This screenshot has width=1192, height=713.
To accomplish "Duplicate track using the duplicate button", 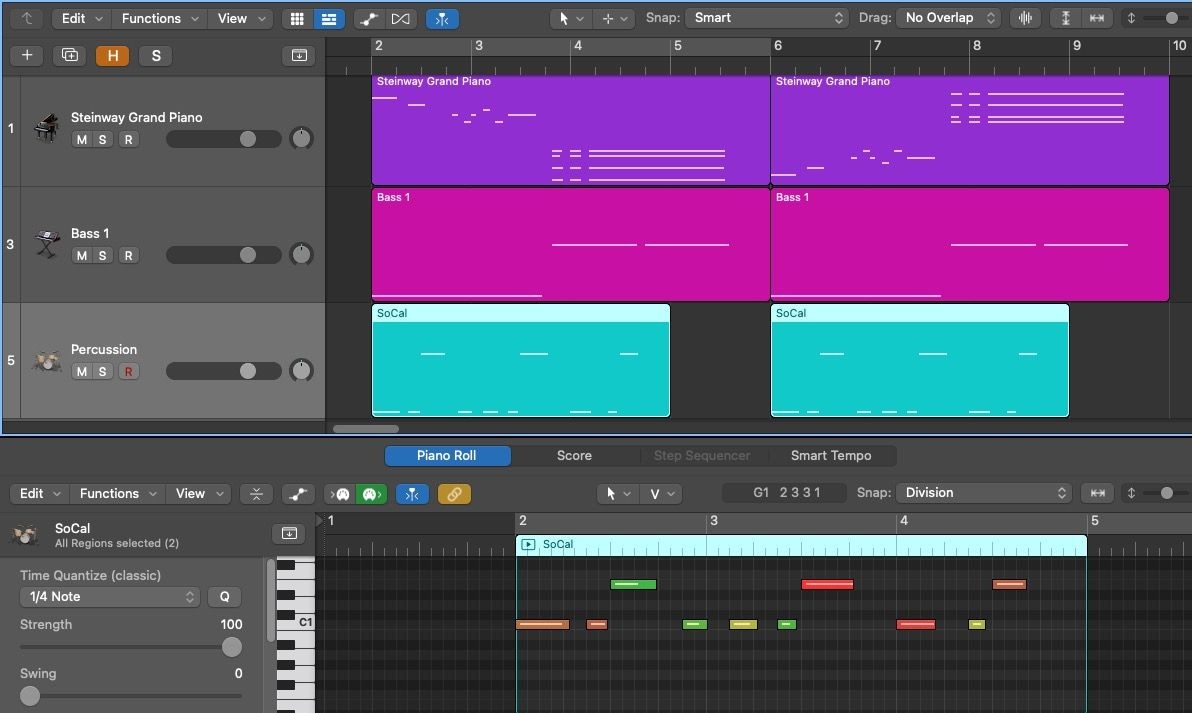I will click(x=69, y=55).
